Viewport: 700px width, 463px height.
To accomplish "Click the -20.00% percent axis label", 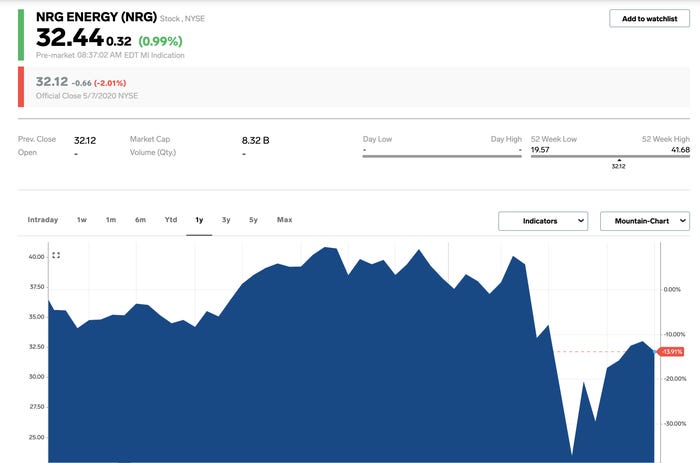I will [675, 379].
